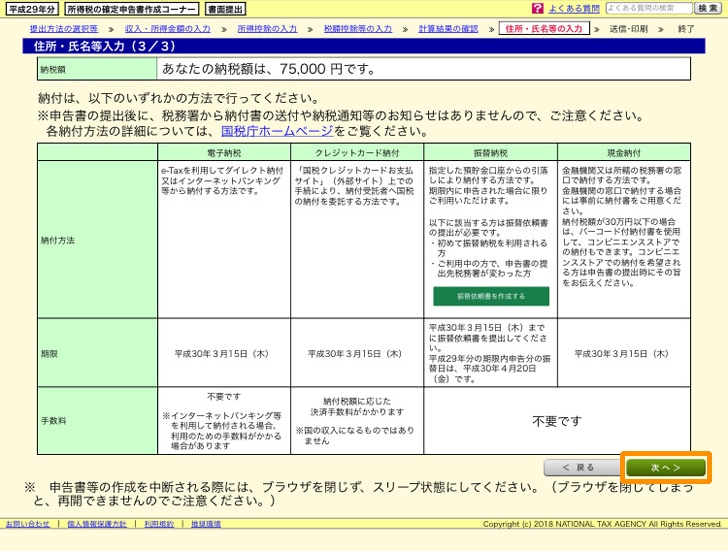Click the 現金納付 deadline date cell
Image resolution: width=728 pixels, height=551 pixels.
[624, 353]
